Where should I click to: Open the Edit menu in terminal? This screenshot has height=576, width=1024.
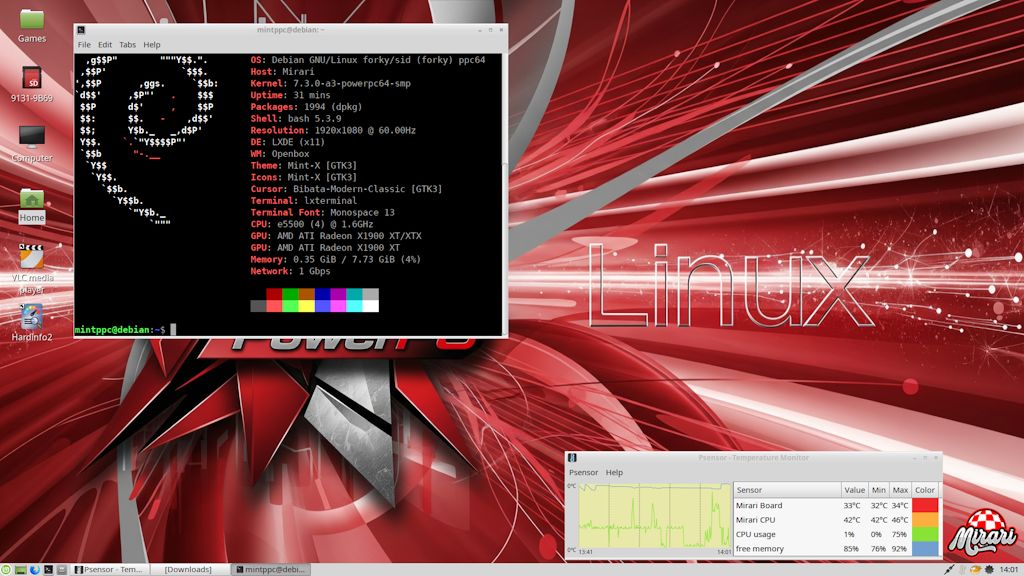tap(104, 44)
